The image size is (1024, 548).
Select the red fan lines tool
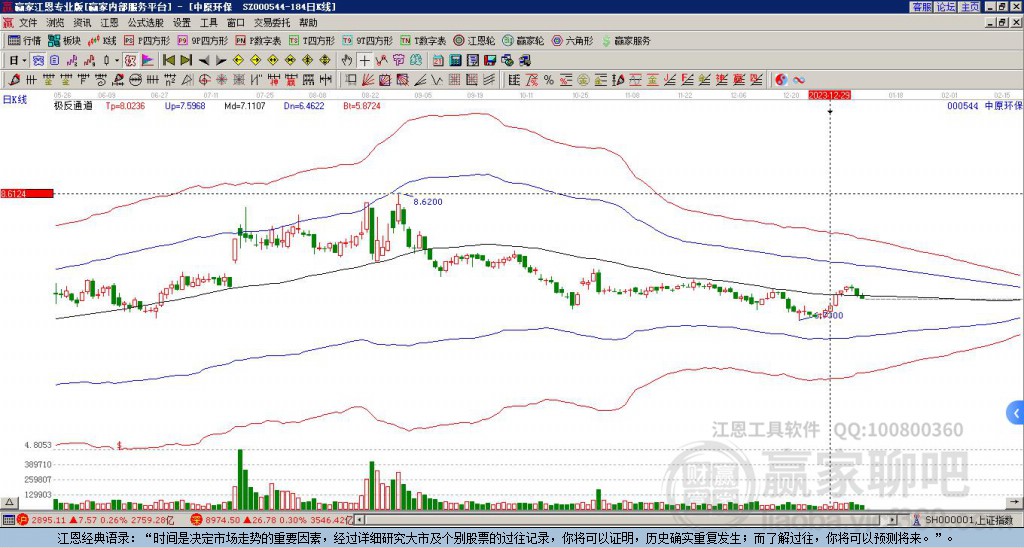point(368,80)
